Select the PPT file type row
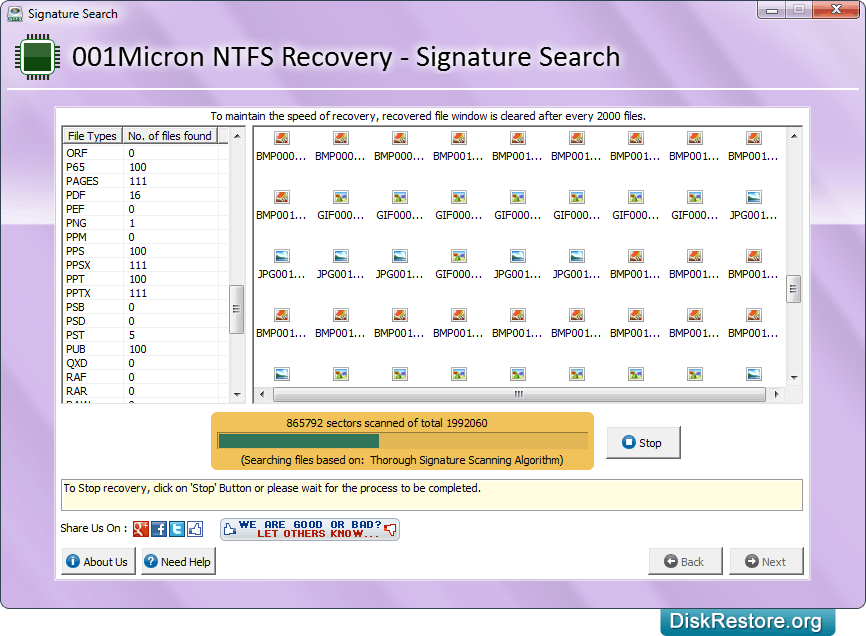This screenshot has height=636, width=866. [x=146, y=279]
